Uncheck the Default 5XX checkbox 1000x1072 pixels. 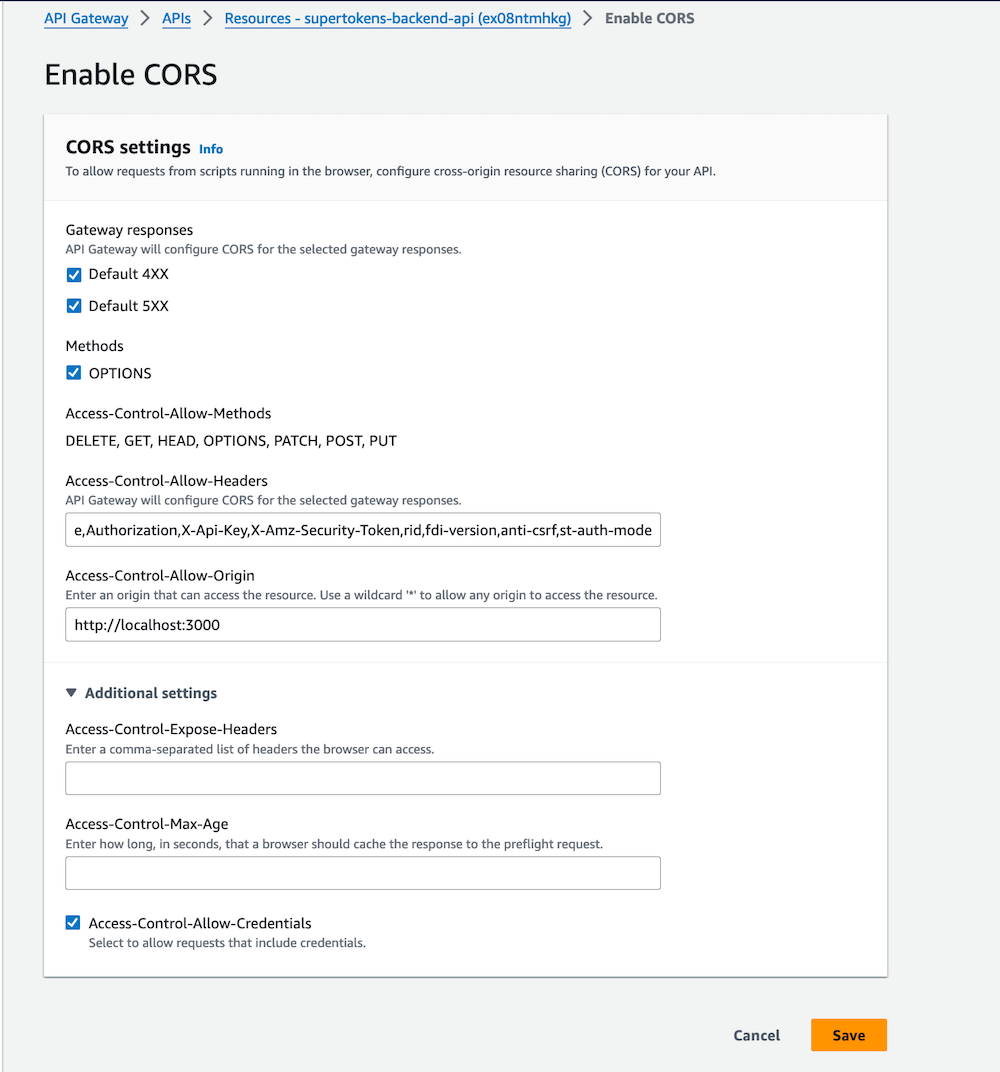tap(73, 306)
